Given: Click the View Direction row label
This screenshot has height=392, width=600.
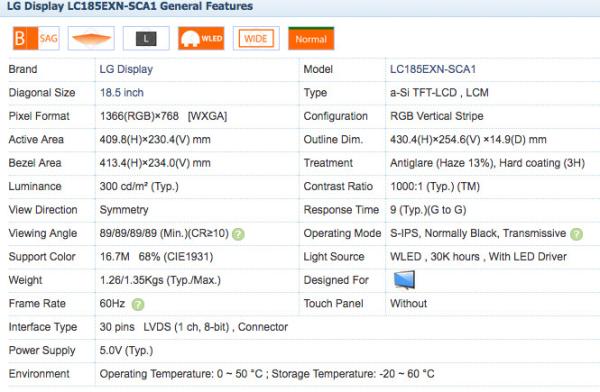Looking at the screenshot, I should point(43,210).
